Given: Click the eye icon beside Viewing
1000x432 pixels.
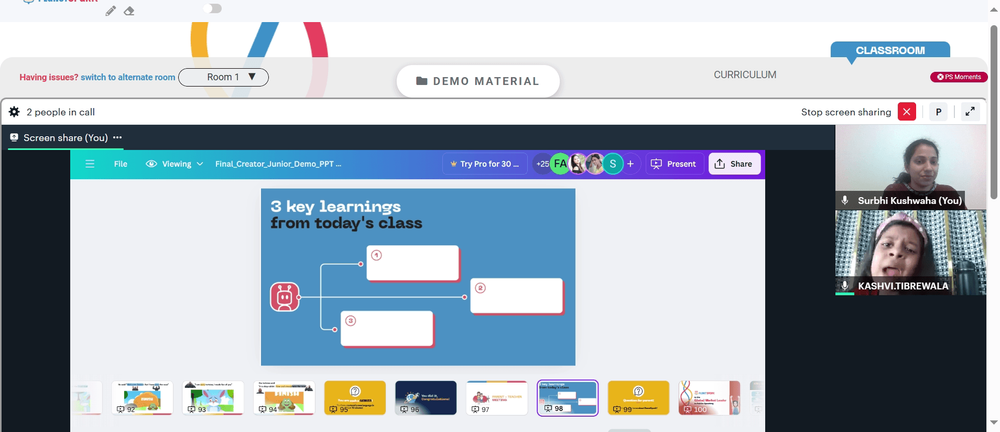Looking at the screenshot, I should 151,164.
